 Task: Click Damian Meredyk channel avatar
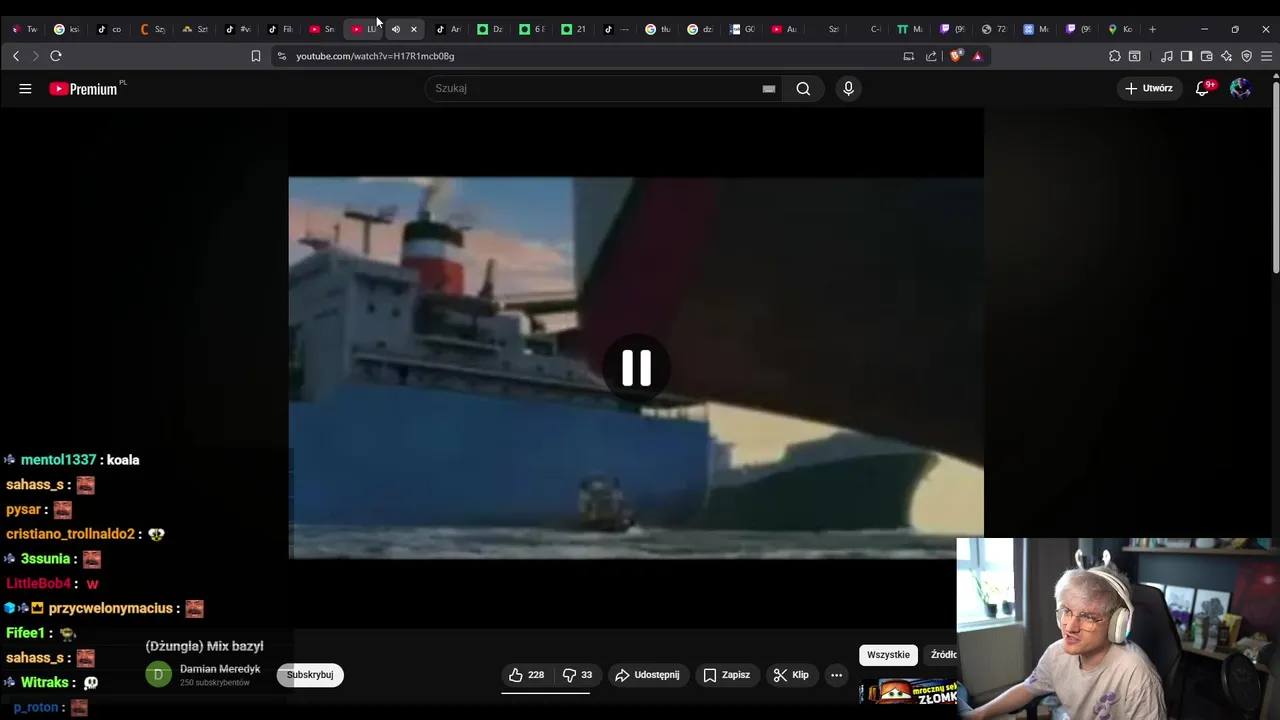(158, 675)
